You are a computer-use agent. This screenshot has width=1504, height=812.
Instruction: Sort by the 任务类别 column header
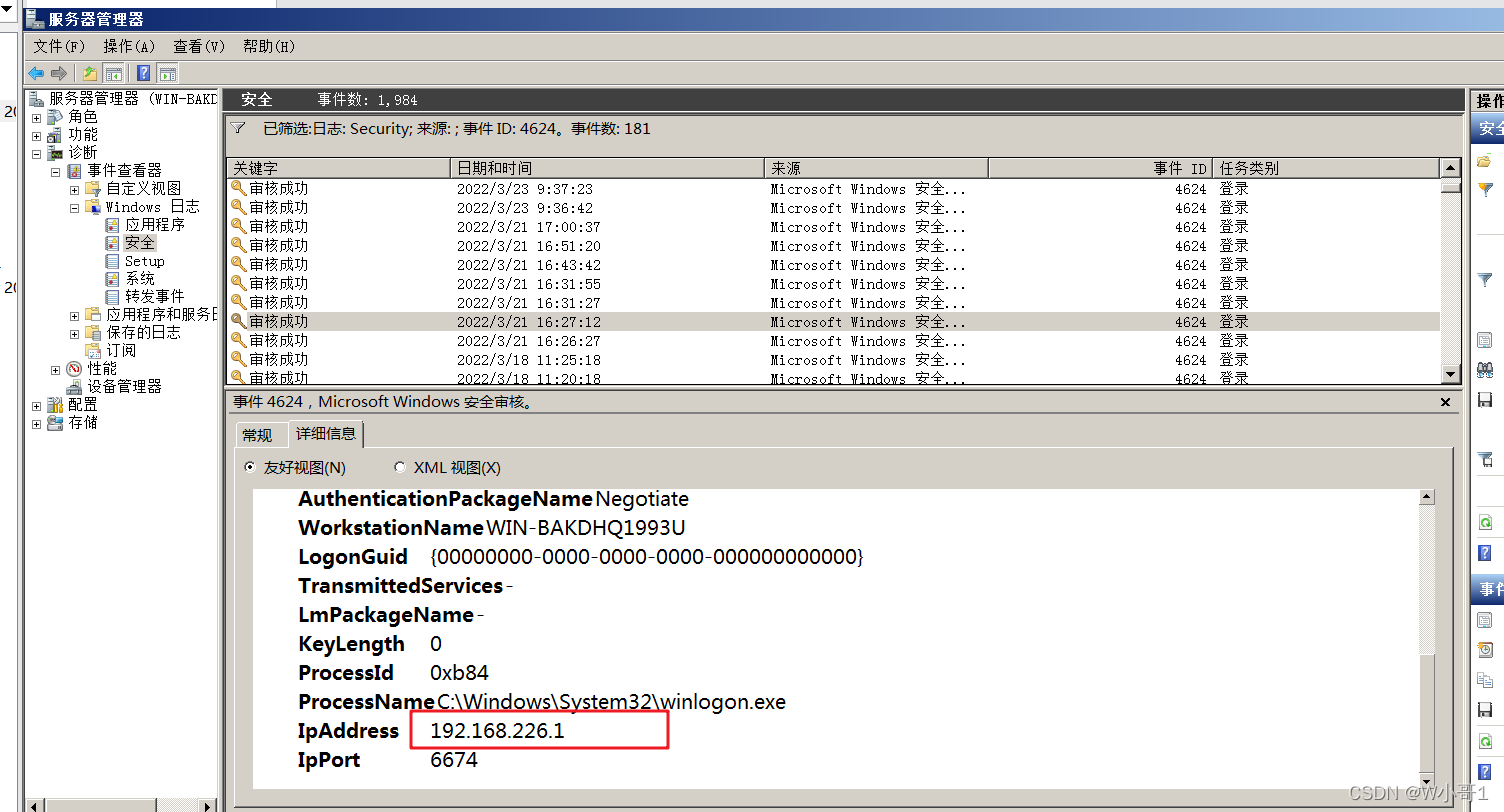coord(1326,168)
